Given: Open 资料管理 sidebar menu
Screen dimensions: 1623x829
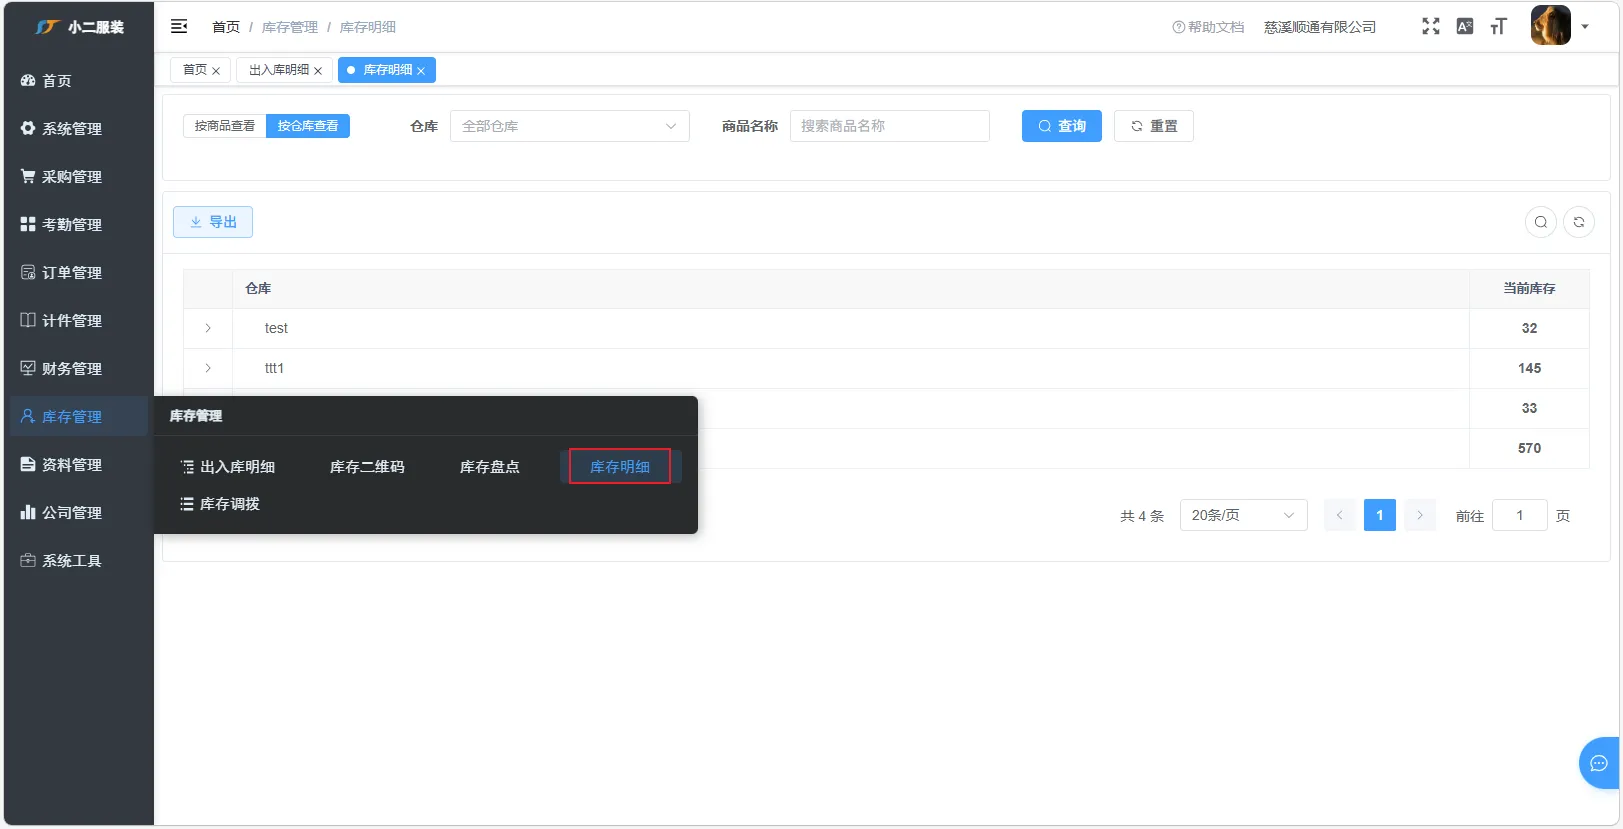Looking at the screenshot, I should [x=79, y=464].
